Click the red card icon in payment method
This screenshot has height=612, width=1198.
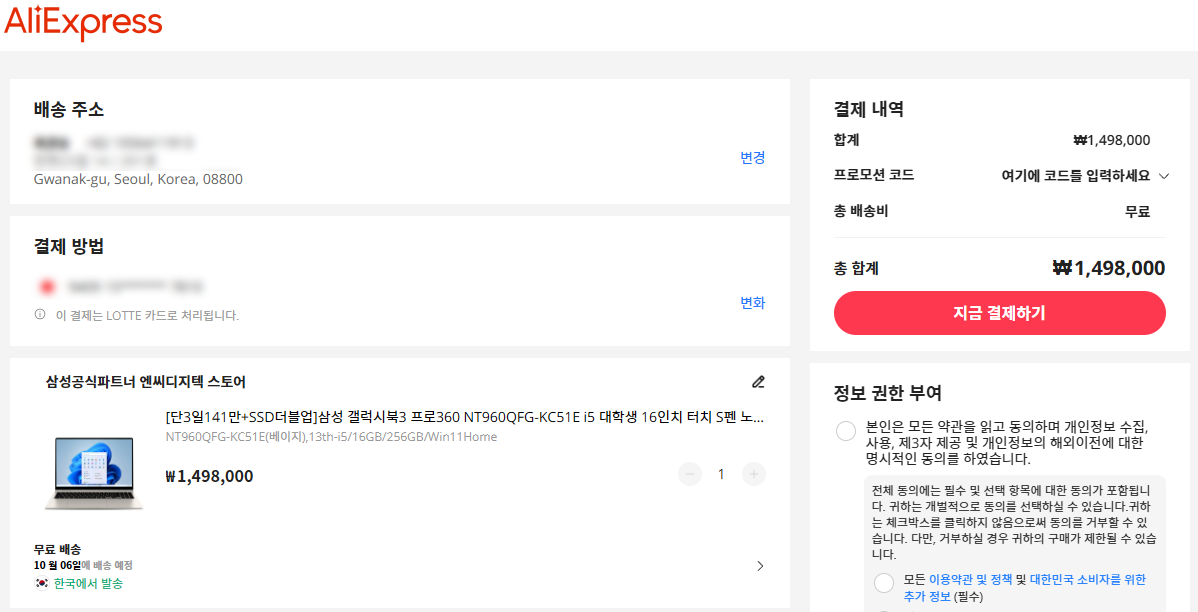point(47,287)
